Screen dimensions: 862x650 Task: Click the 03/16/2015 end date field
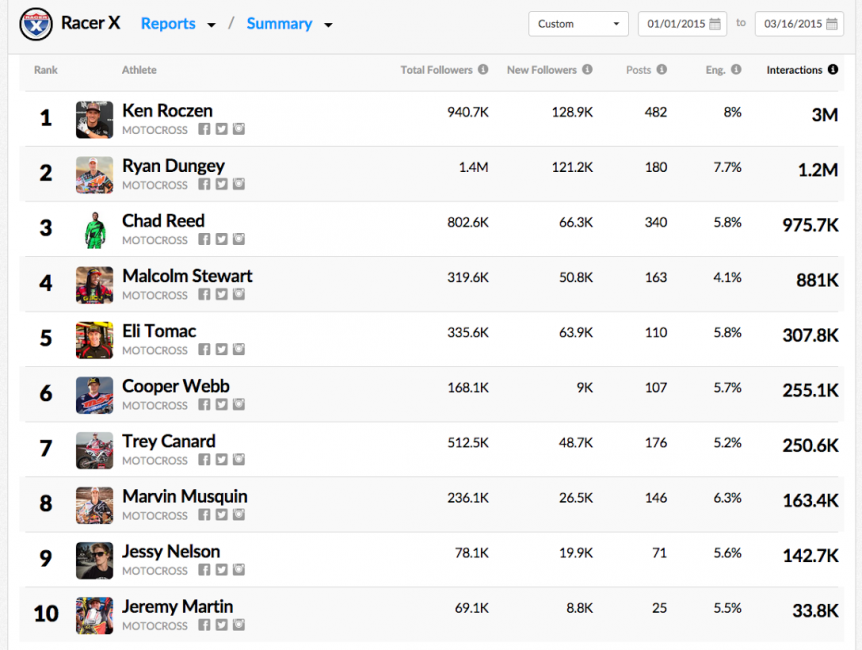coord(791,24)
